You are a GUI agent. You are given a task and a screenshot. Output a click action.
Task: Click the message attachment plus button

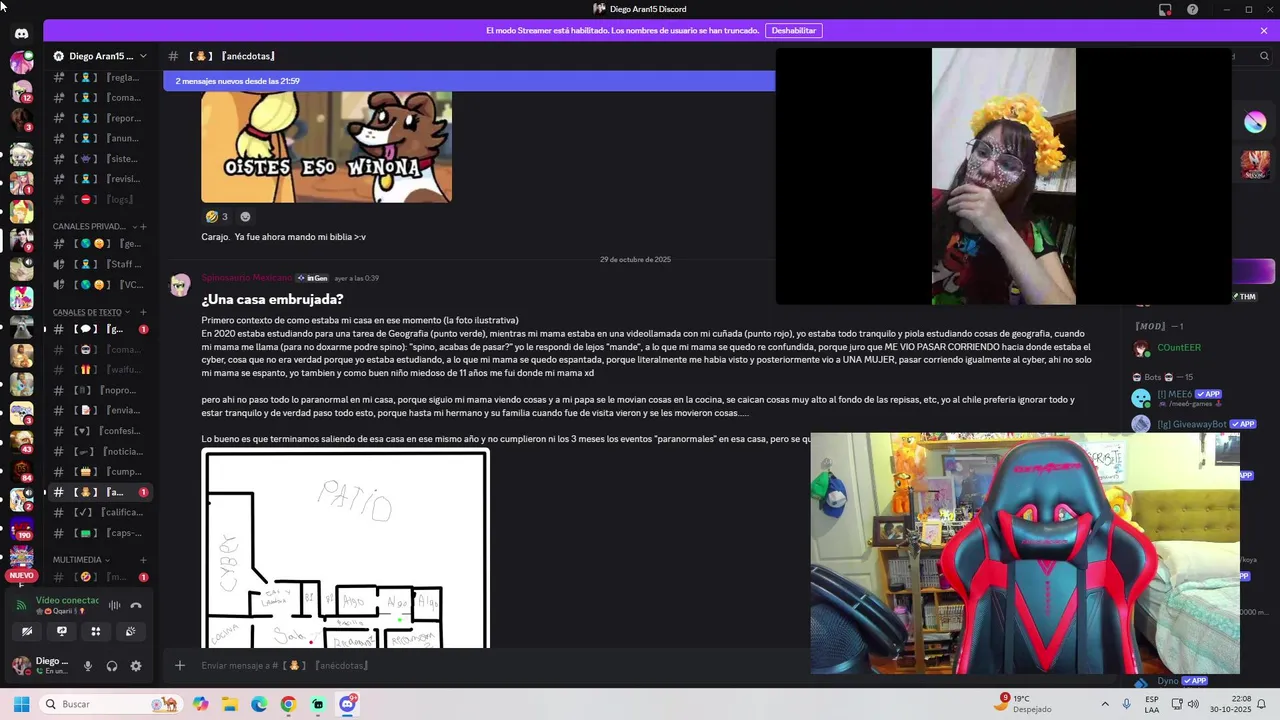pyautogui.click(x=180, y=665)
